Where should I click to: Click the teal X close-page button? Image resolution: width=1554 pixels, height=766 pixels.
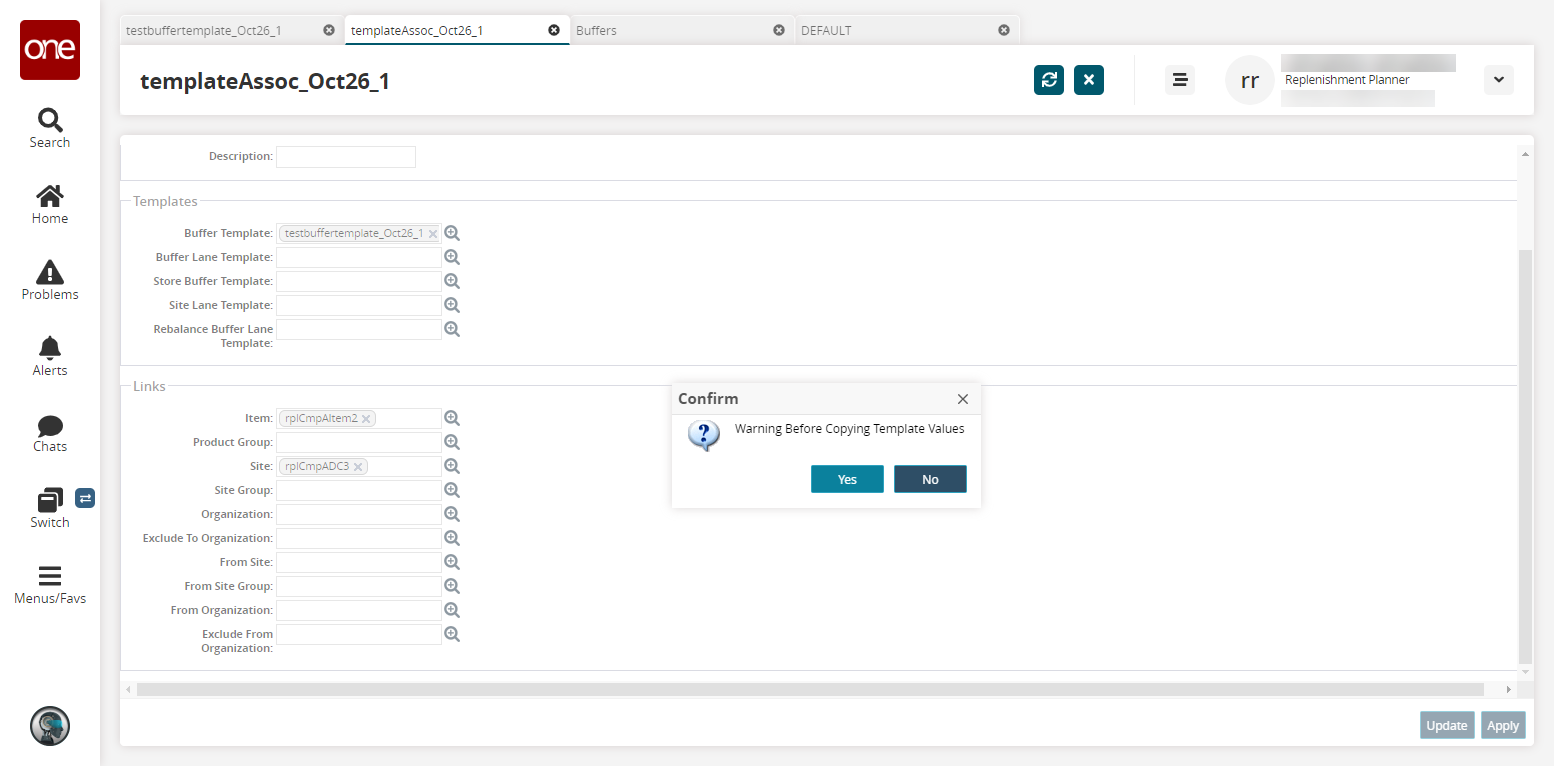pos(1089,80)
